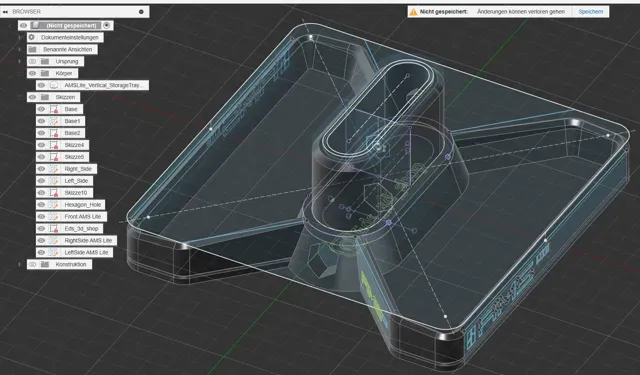
Task: Click the 'Änderungen können verloren gehen' message
Action: [521, 12]
